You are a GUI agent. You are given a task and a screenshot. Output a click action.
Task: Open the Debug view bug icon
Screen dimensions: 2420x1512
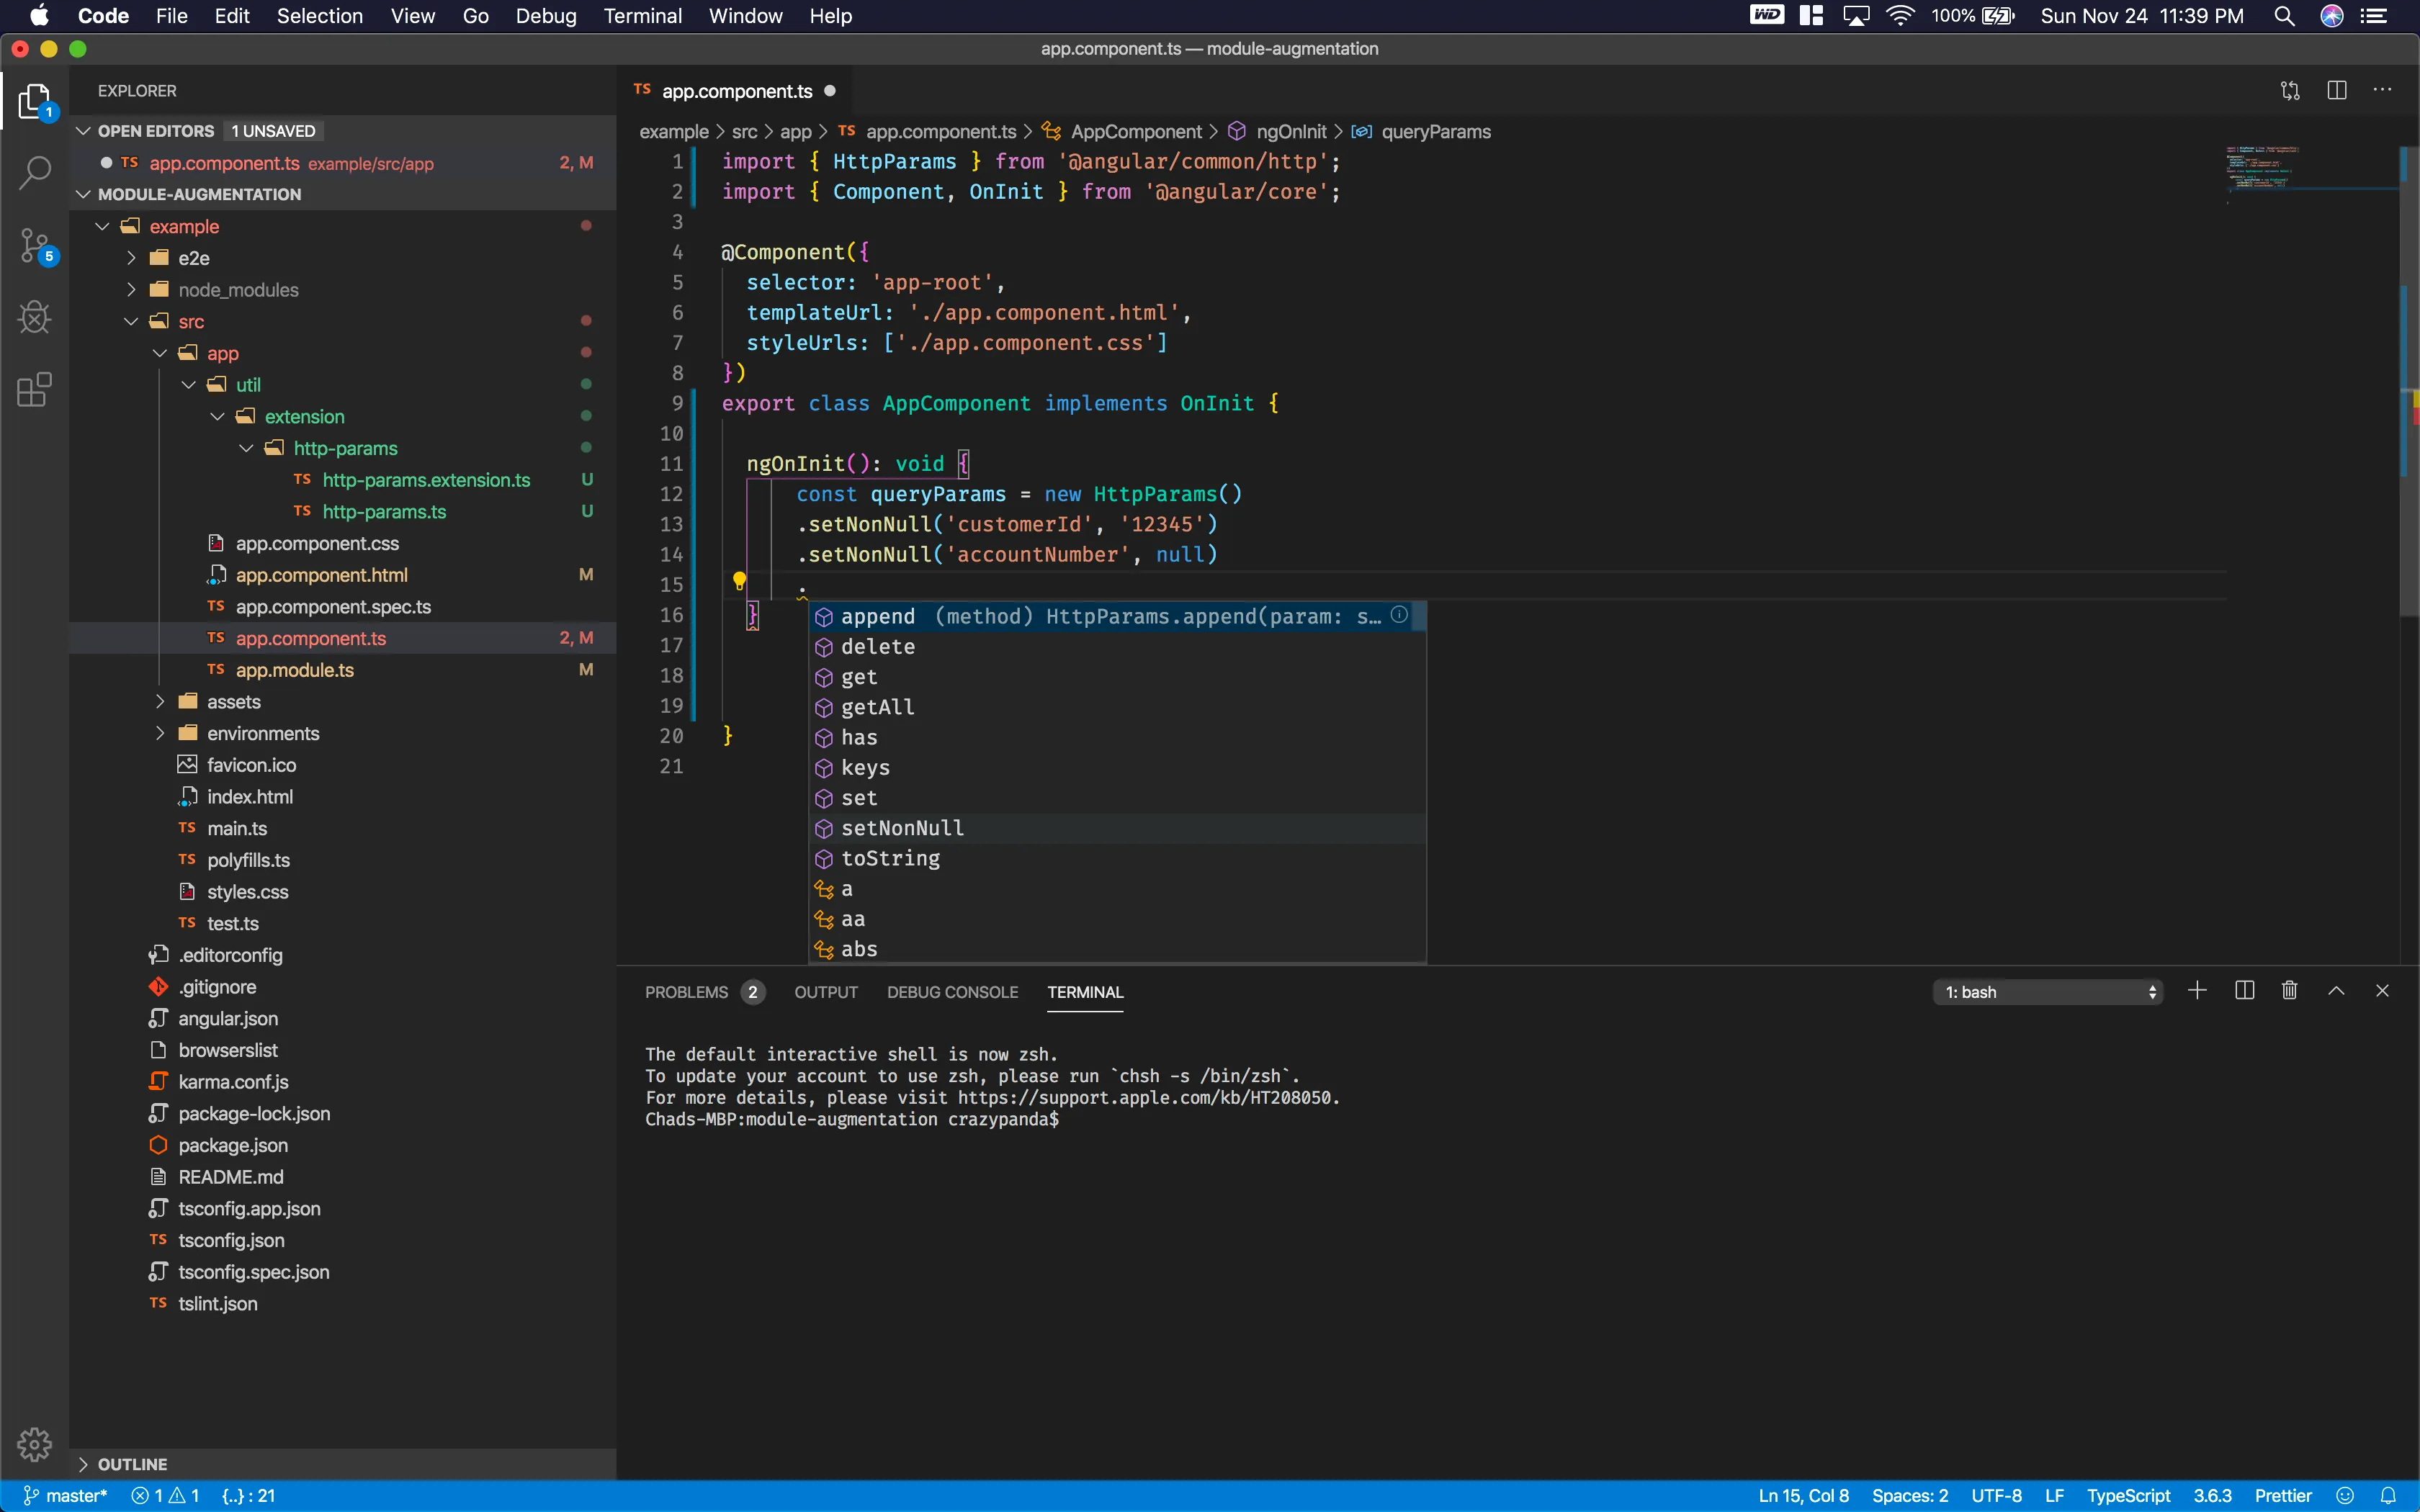[x=35, y=318]
